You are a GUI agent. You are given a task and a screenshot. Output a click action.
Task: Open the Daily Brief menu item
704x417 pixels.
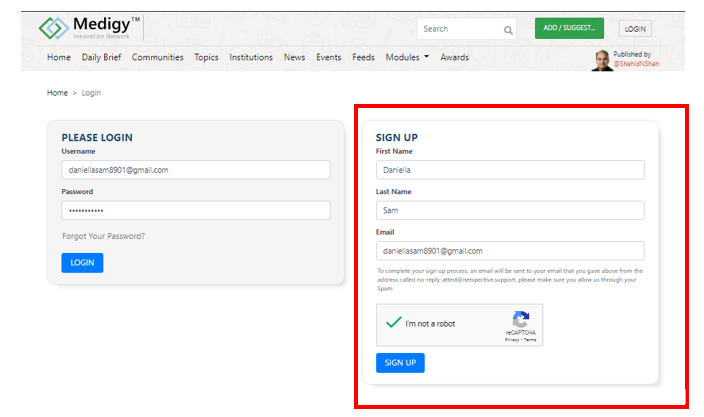pyautogui.click(x=101, y=57)
